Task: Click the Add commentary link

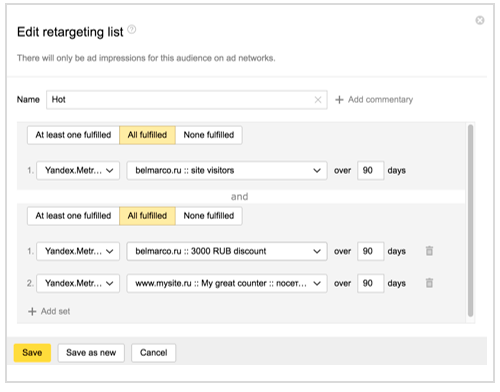Action: [x=380, y=100]
